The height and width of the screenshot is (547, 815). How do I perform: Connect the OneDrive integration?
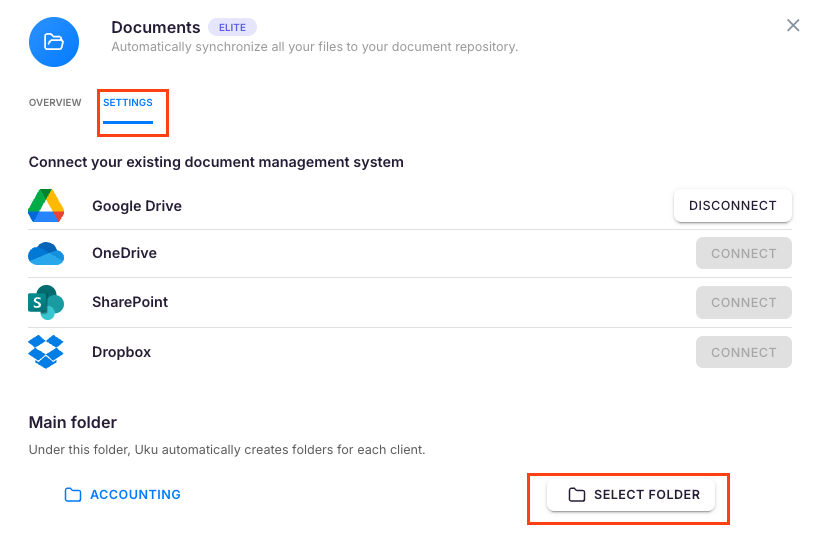(743, 254)
